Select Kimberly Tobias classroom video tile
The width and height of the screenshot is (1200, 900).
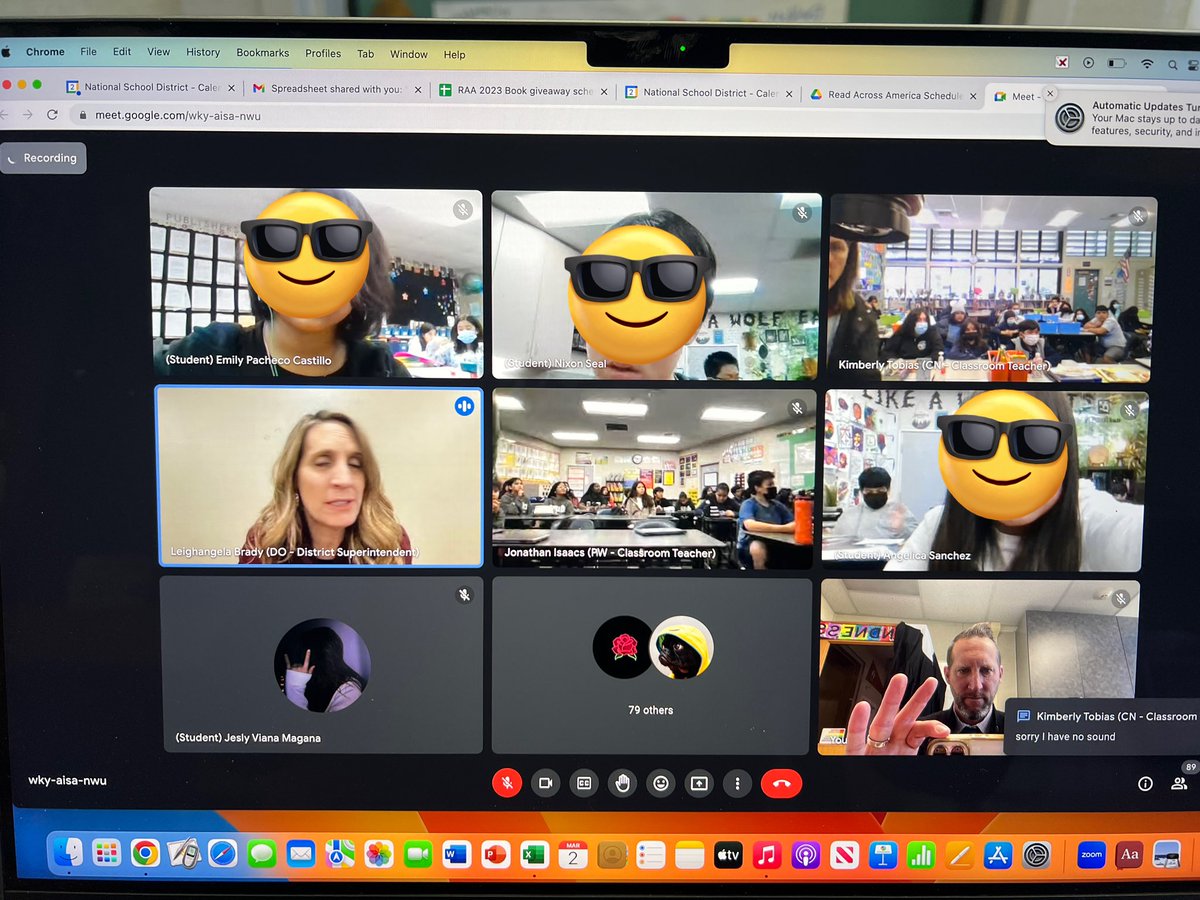click(992, 286)
